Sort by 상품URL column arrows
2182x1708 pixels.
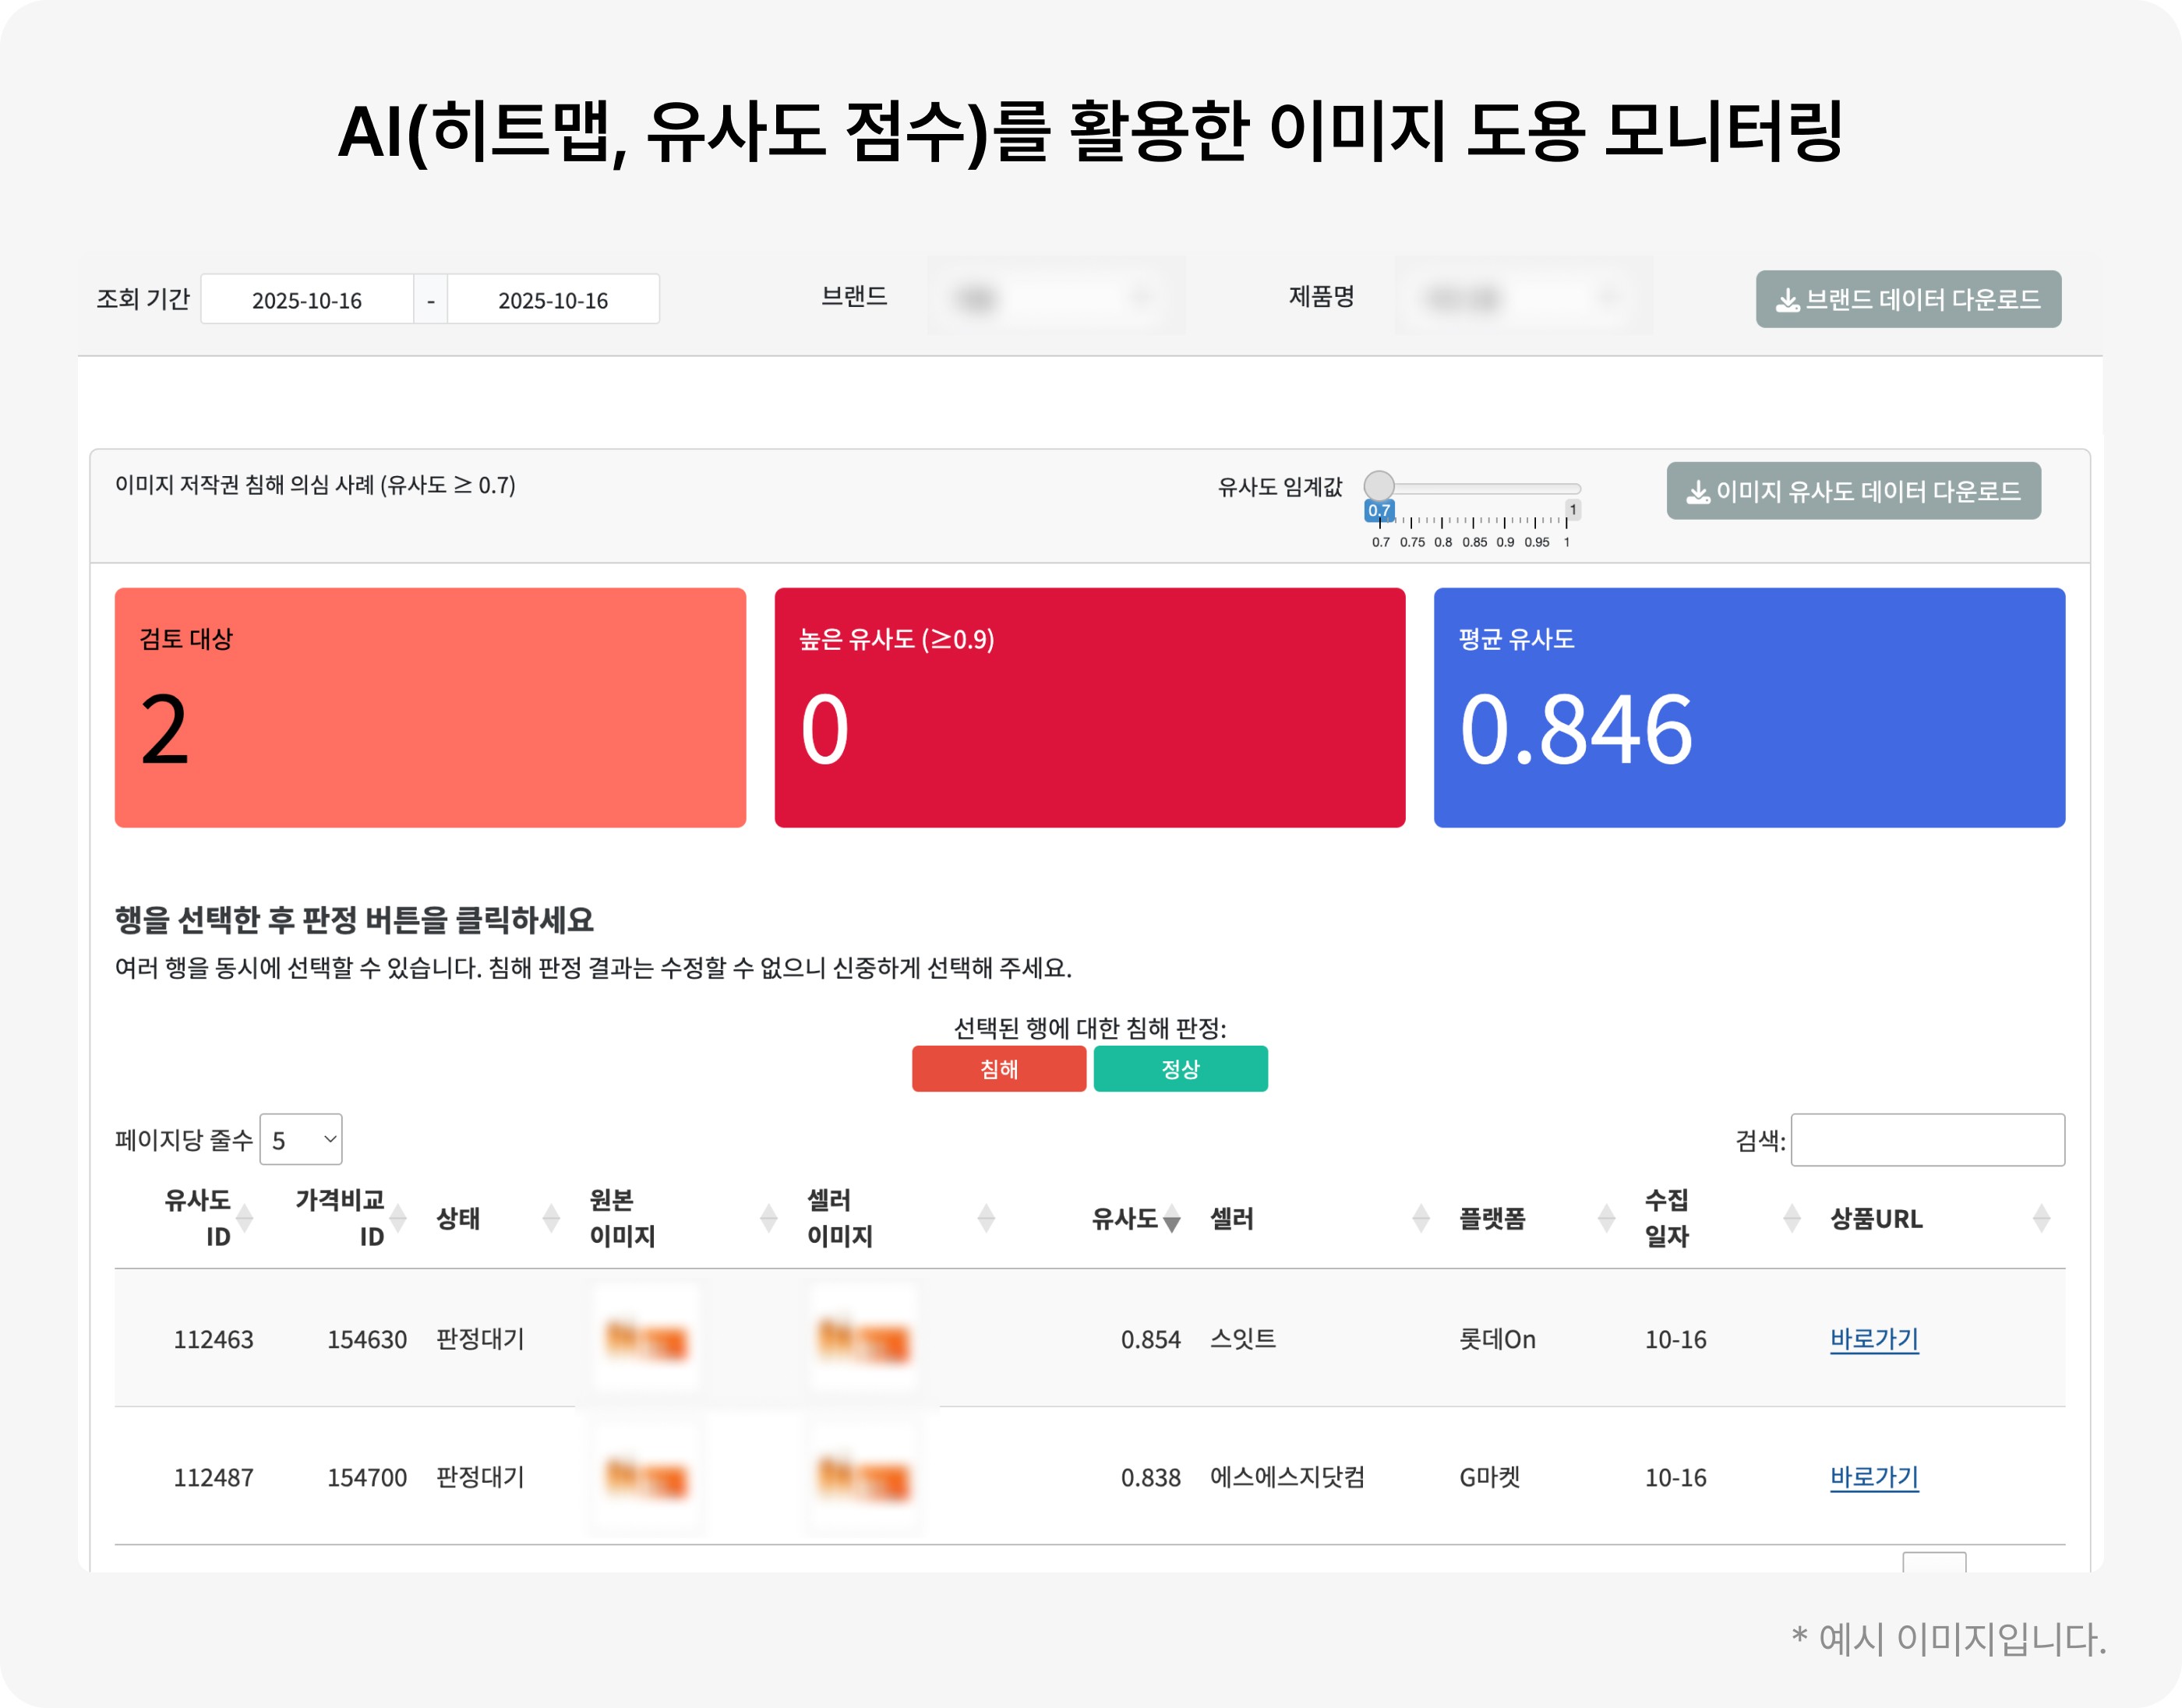[2042, 1218]
